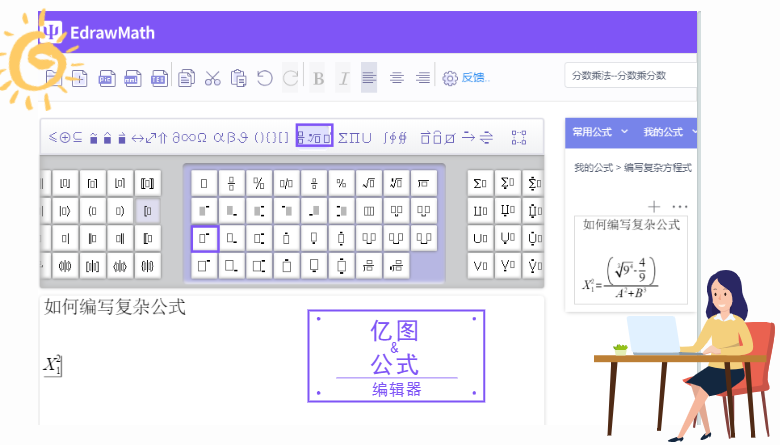The height and width of the screenshot is (445, 780).
Task: Insert coproduct ∐ template
Action: coord(480,211)
